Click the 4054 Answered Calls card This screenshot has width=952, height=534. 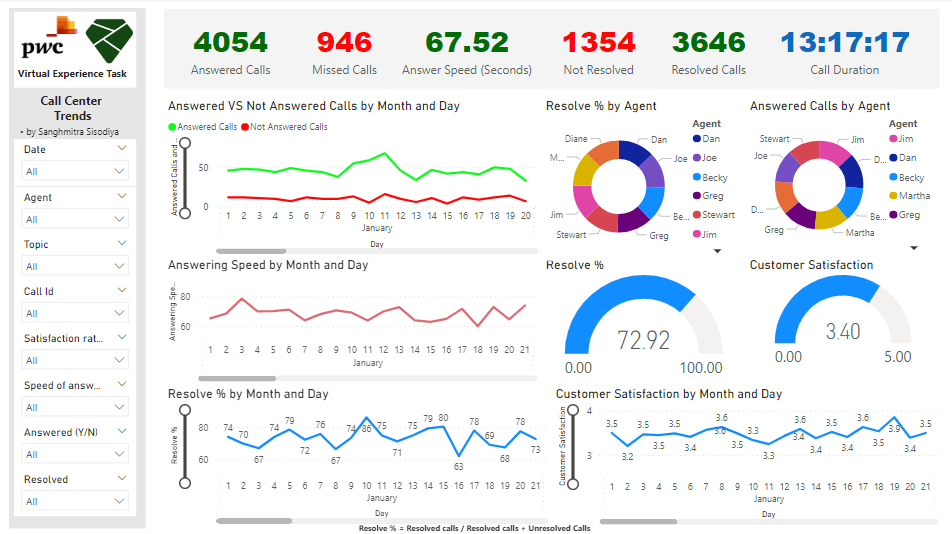(231, 52)
